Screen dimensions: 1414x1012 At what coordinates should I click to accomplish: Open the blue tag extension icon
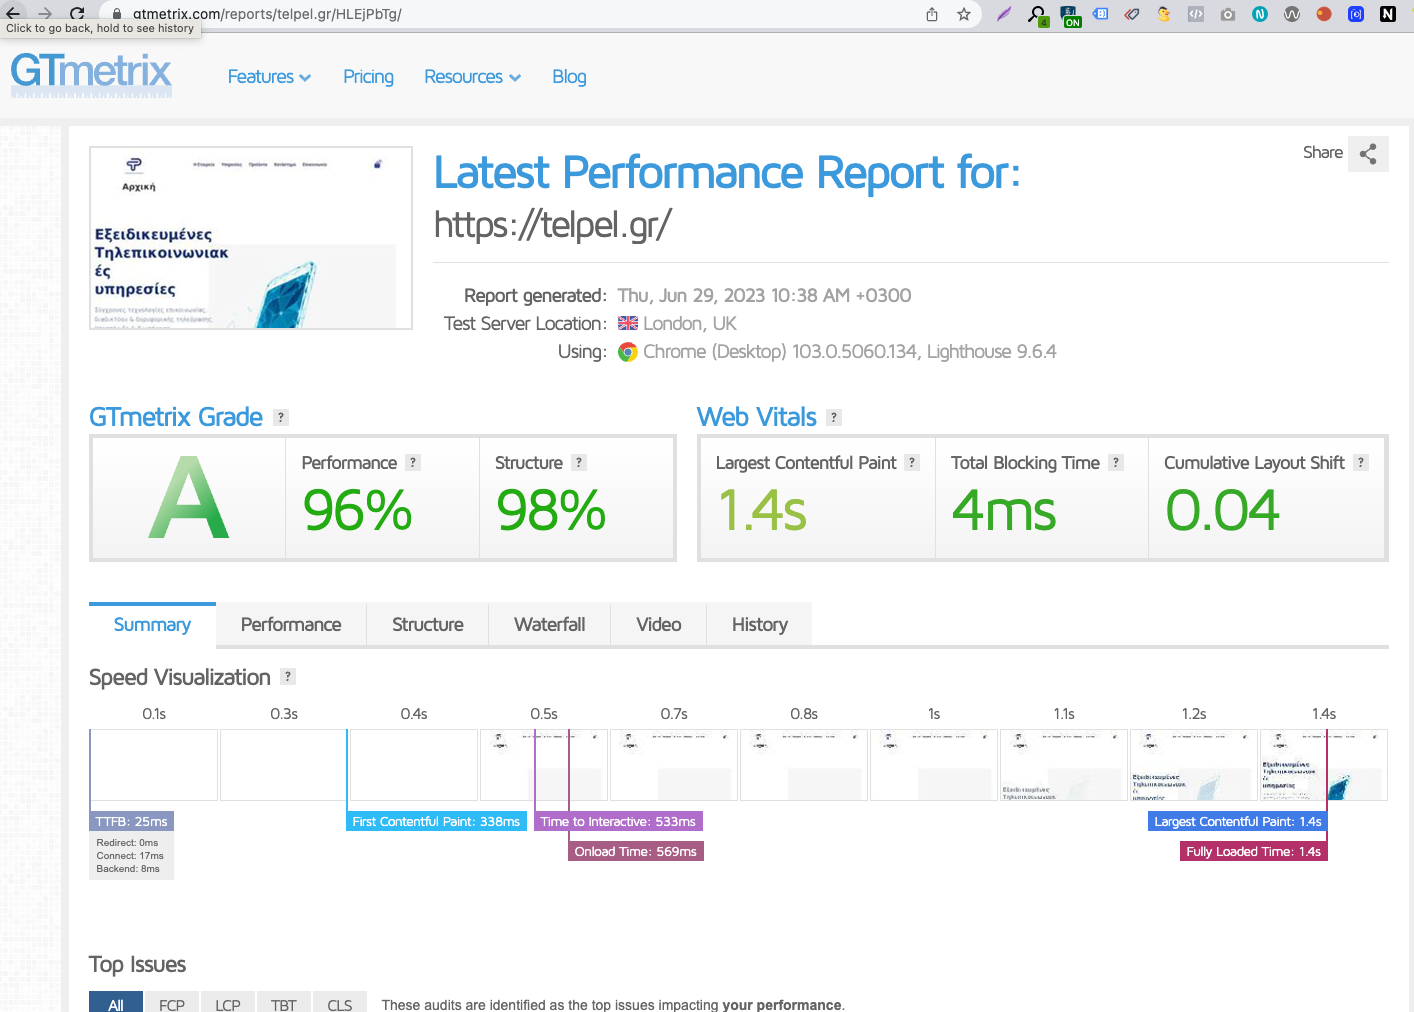pyautogui.click(x=1100, y=14)
